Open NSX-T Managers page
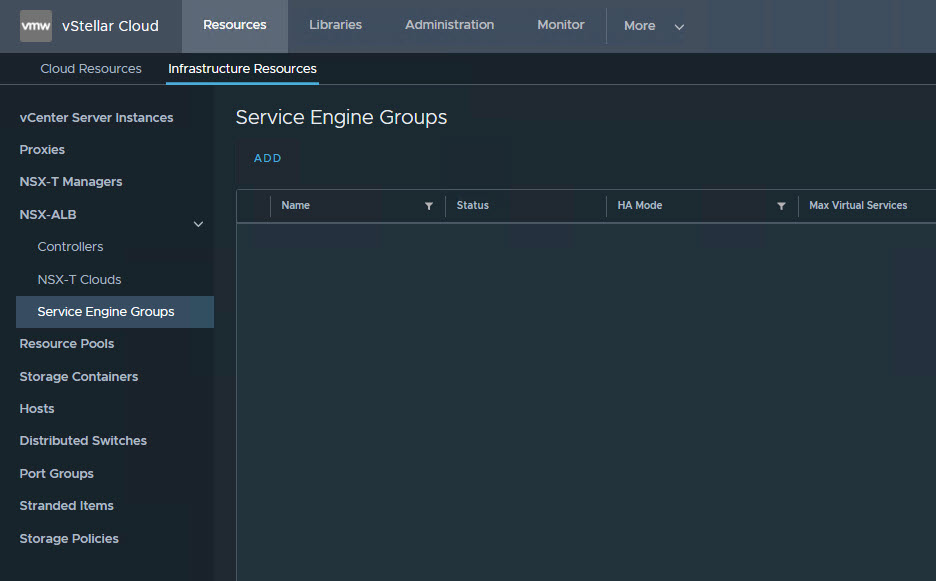Screen dimensions: 936x581 [x=71, y=182]
